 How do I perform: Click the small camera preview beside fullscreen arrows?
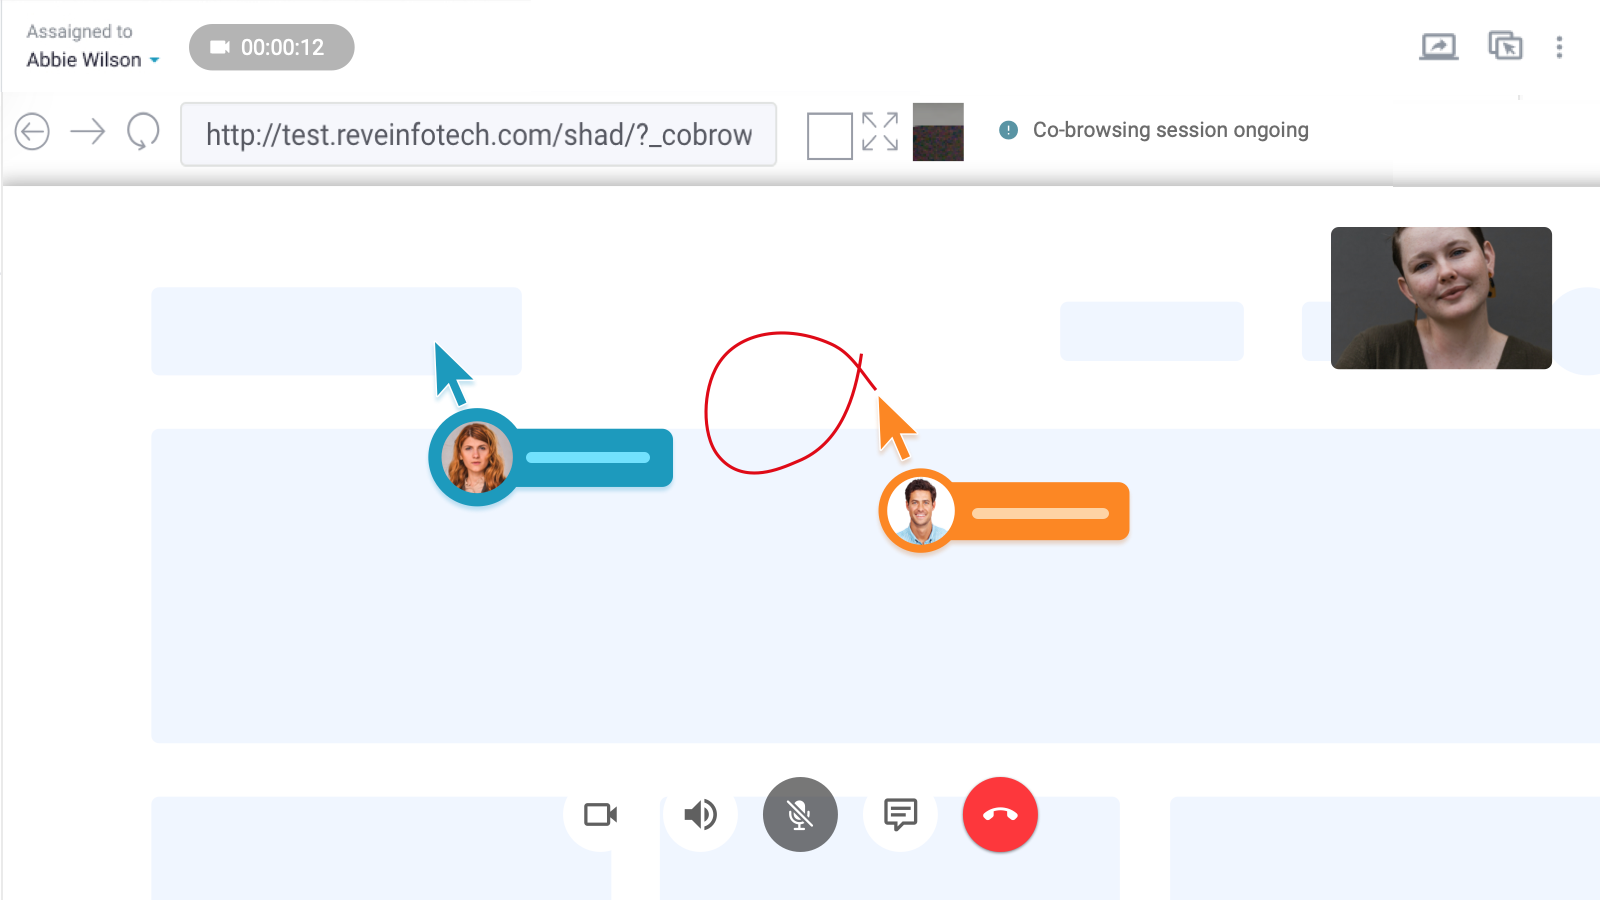click(937, 132)
